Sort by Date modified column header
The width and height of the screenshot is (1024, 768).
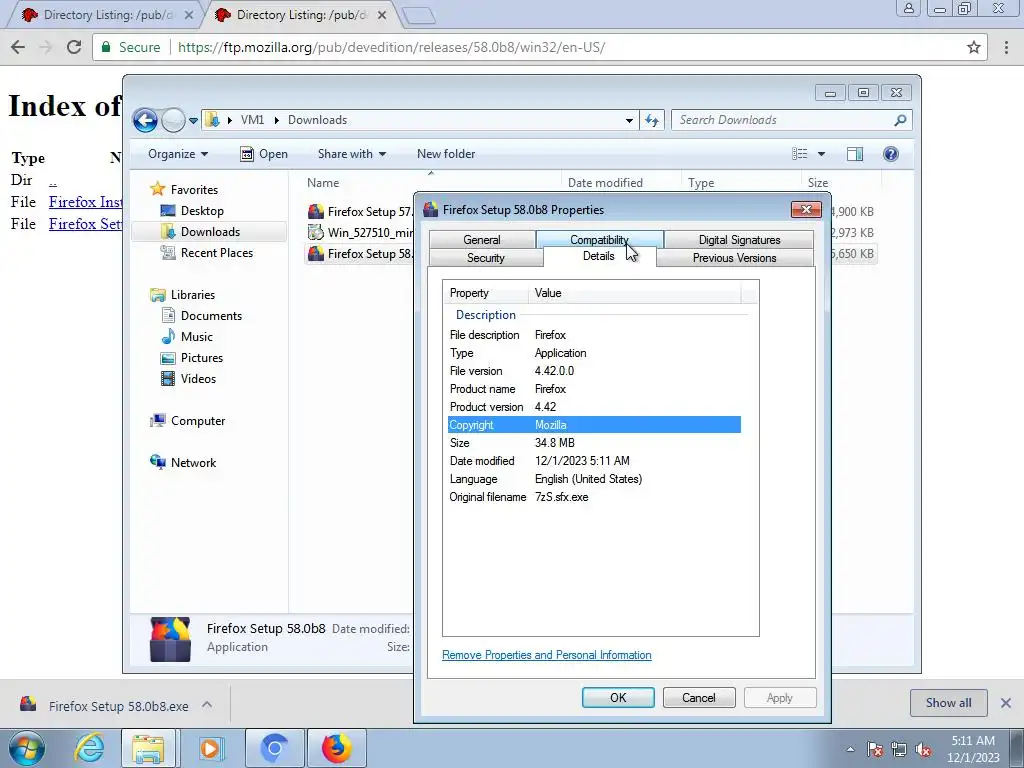(605, 183)
